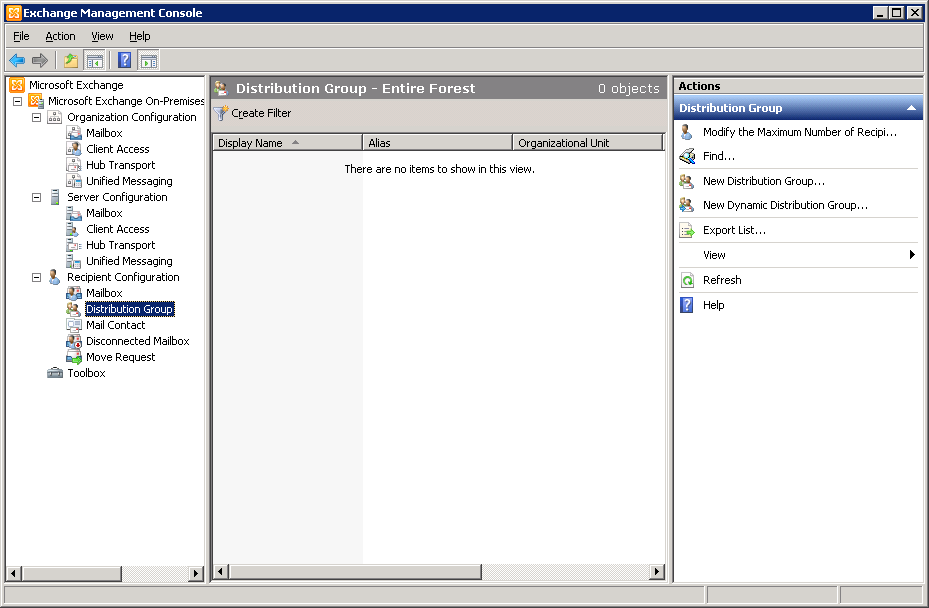Click the Create Filter link

[261, 113]
